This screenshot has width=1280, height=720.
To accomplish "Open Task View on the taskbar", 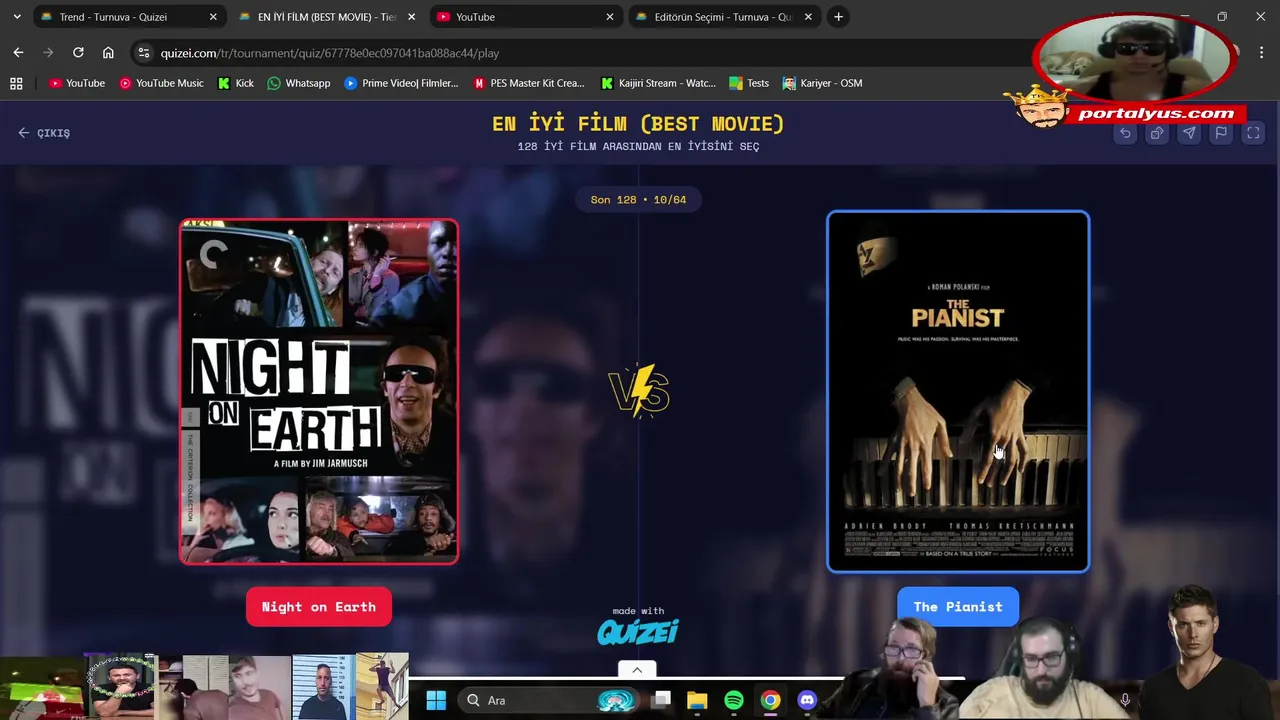I will pyautogui.click(x=661, y=701).
